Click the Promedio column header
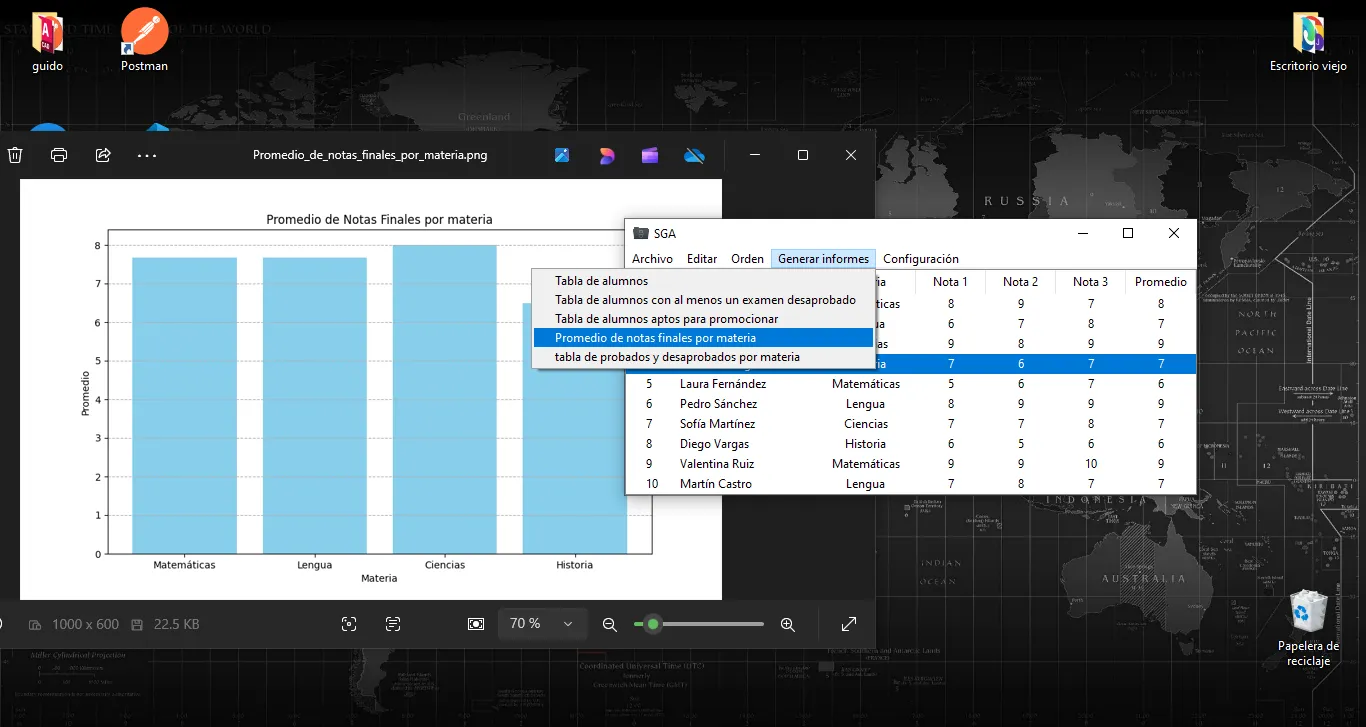Image resolution: width=1366 pixels, height=727 pixels. click(1160, 282)
